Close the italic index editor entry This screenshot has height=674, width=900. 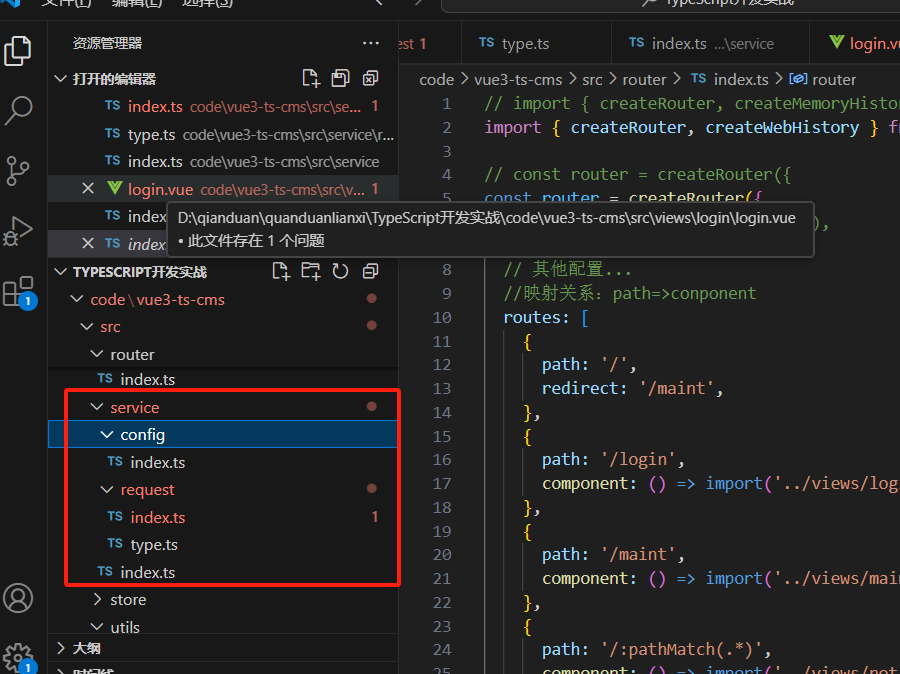88,243
